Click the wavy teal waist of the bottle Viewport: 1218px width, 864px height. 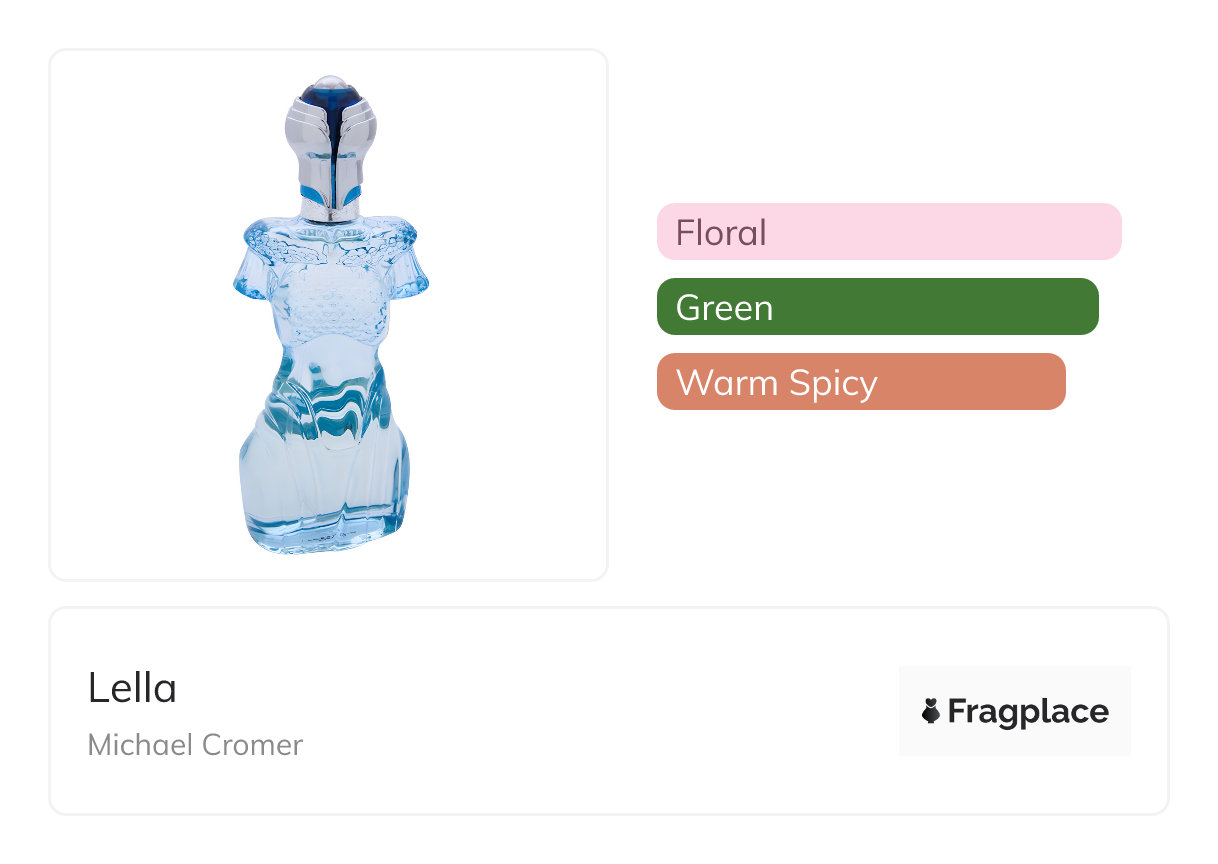click(x=328, y=412)
